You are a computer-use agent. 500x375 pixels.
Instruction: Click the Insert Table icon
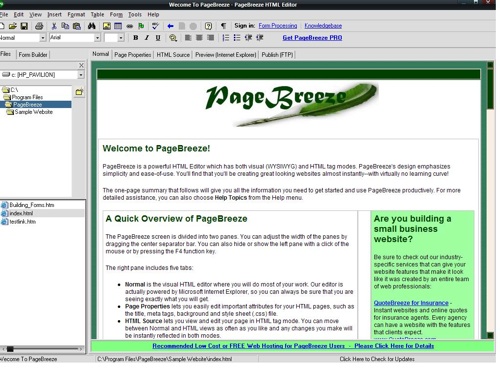[118, 26]
